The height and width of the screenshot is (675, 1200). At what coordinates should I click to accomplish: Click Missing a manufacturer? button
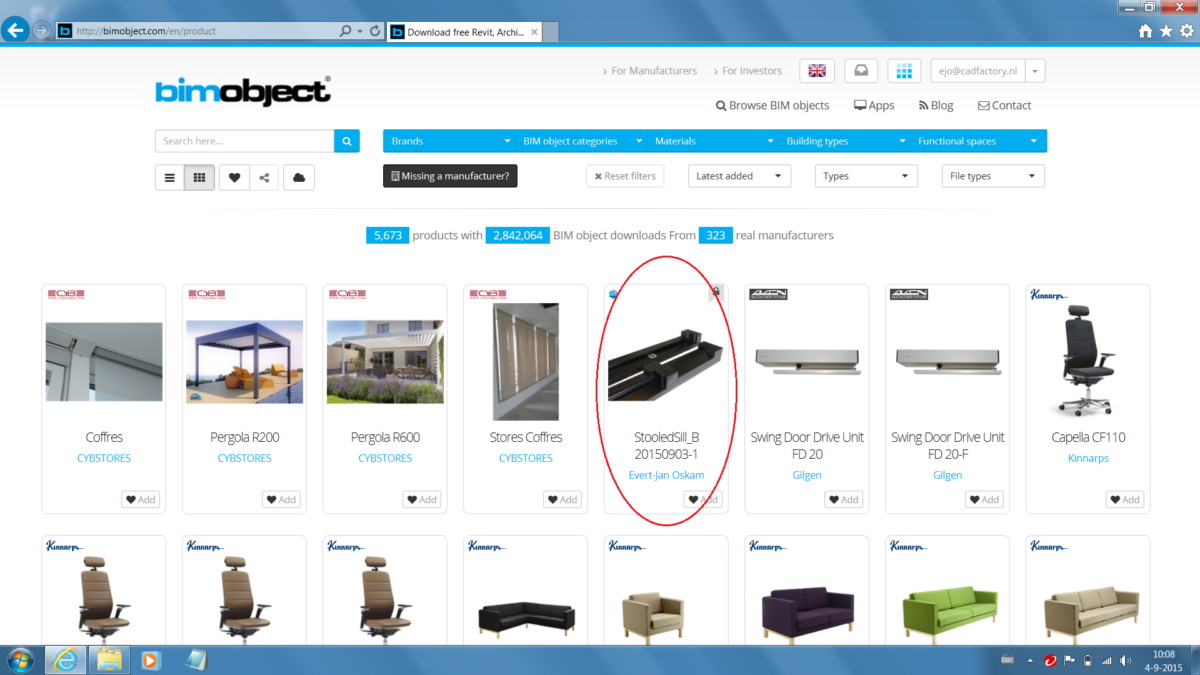450,176
